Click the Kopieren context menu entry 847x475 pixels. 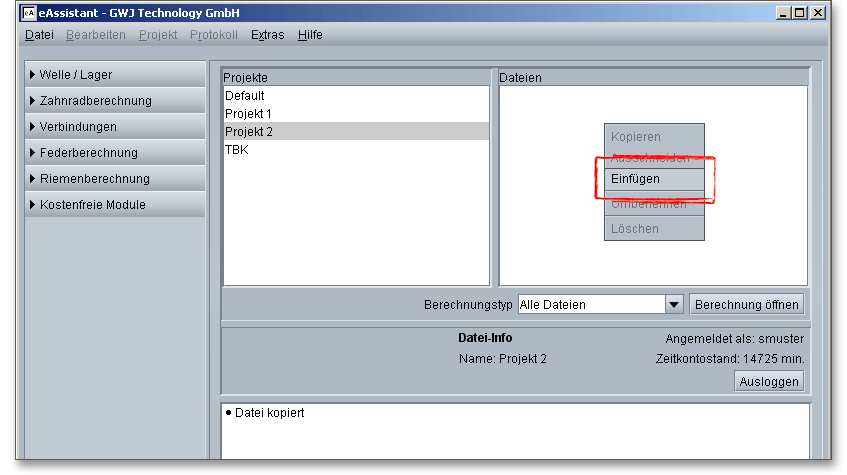(636, 137)
